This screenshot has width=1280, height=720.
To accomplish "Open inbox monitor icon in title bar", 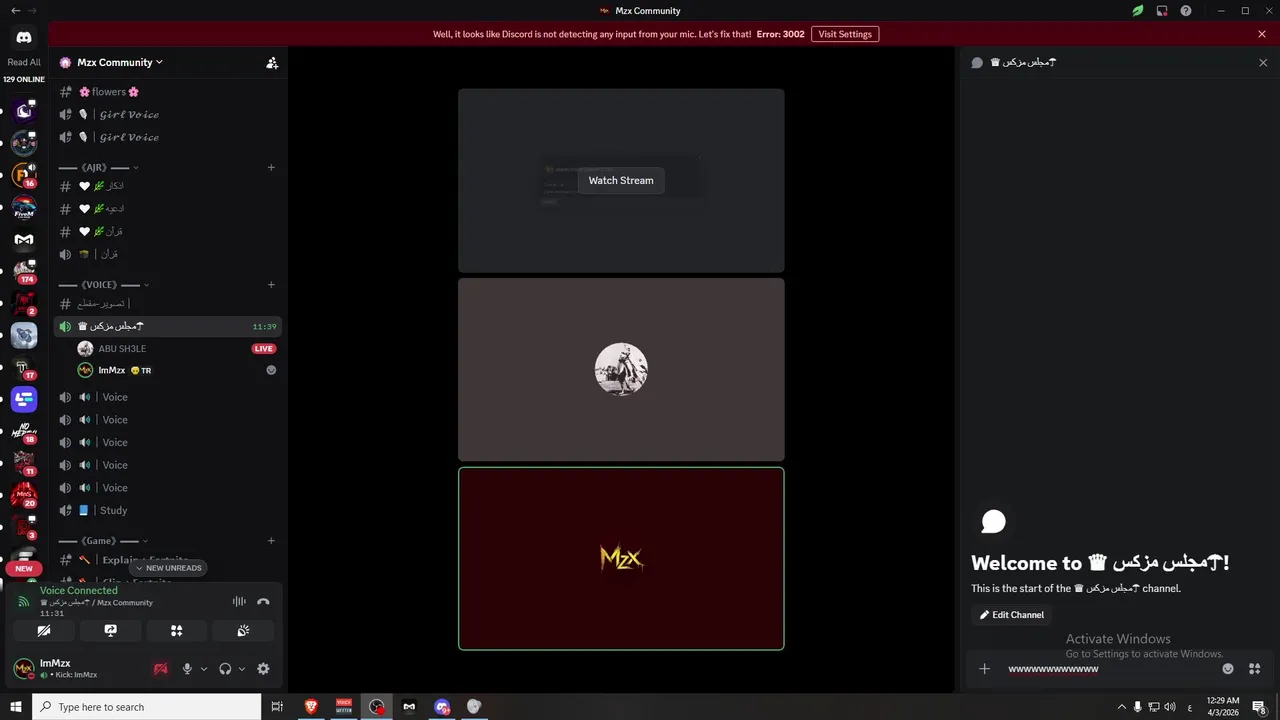I will (1162, 10).
